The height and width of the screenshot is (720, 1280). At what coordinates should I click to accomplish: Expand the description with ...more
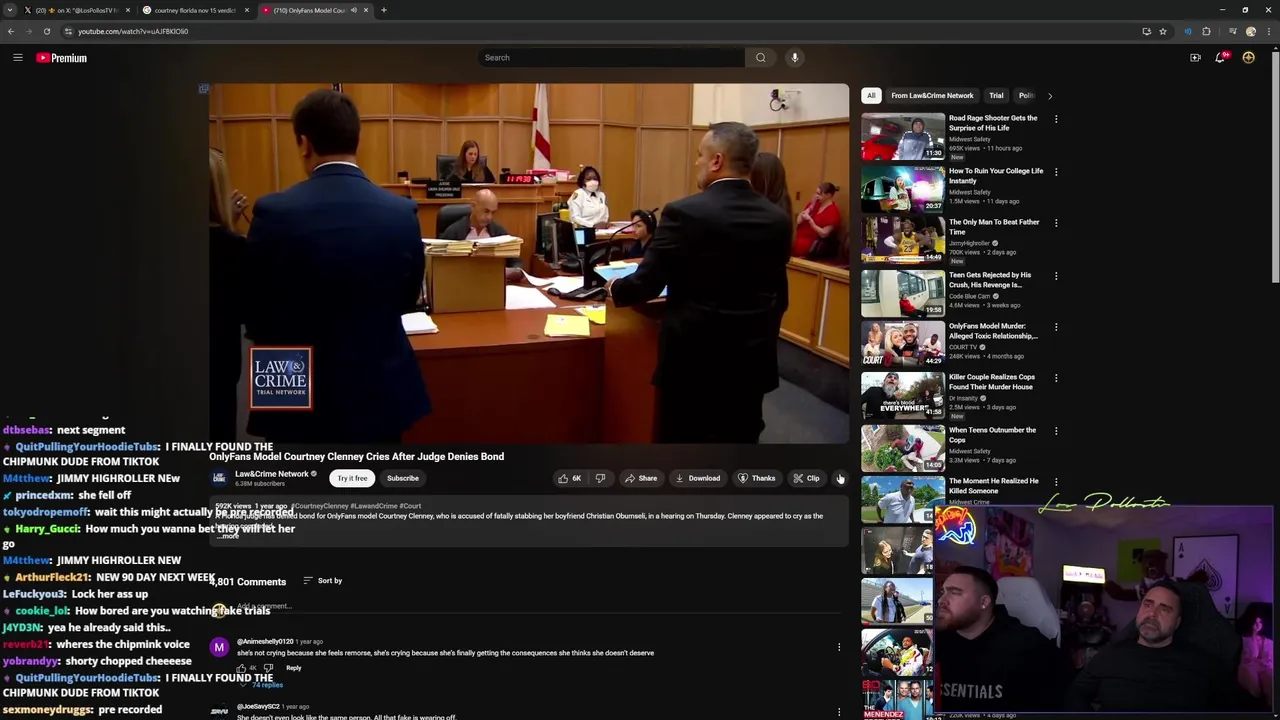pyautogui.click(x=228, y=536)
